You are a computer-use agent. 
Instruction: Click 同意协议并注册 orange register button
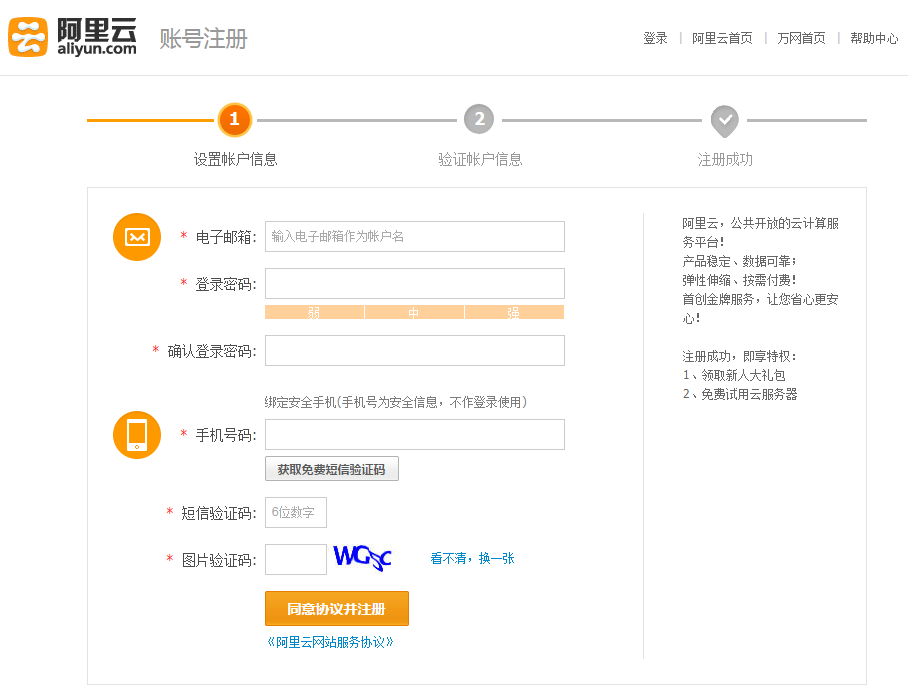336,608
